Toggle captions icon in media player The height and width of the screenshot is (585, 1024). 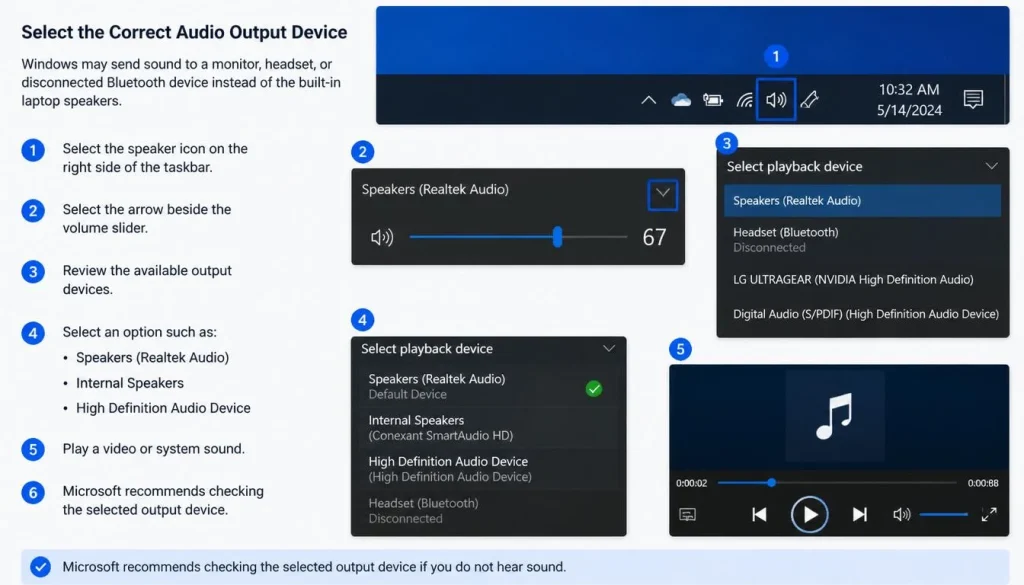pos(687,514)
